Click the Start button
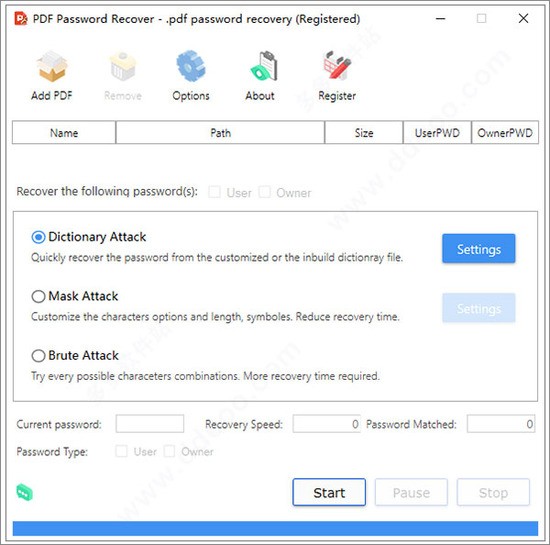Image resolution: width=550 pixels, height=545 pixels. (x=329, y=492)
